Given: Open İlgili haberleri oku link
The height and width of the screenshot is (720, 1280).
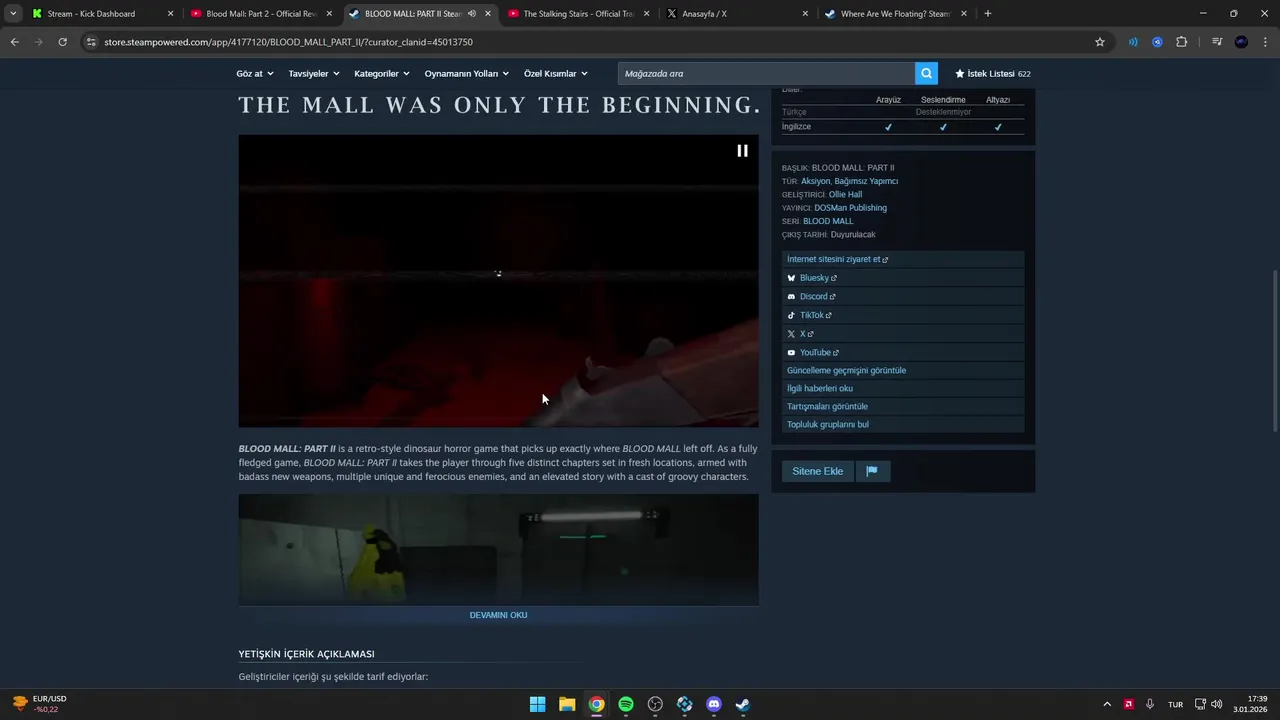Looking at the screenshot, I should tap(903, 388).
